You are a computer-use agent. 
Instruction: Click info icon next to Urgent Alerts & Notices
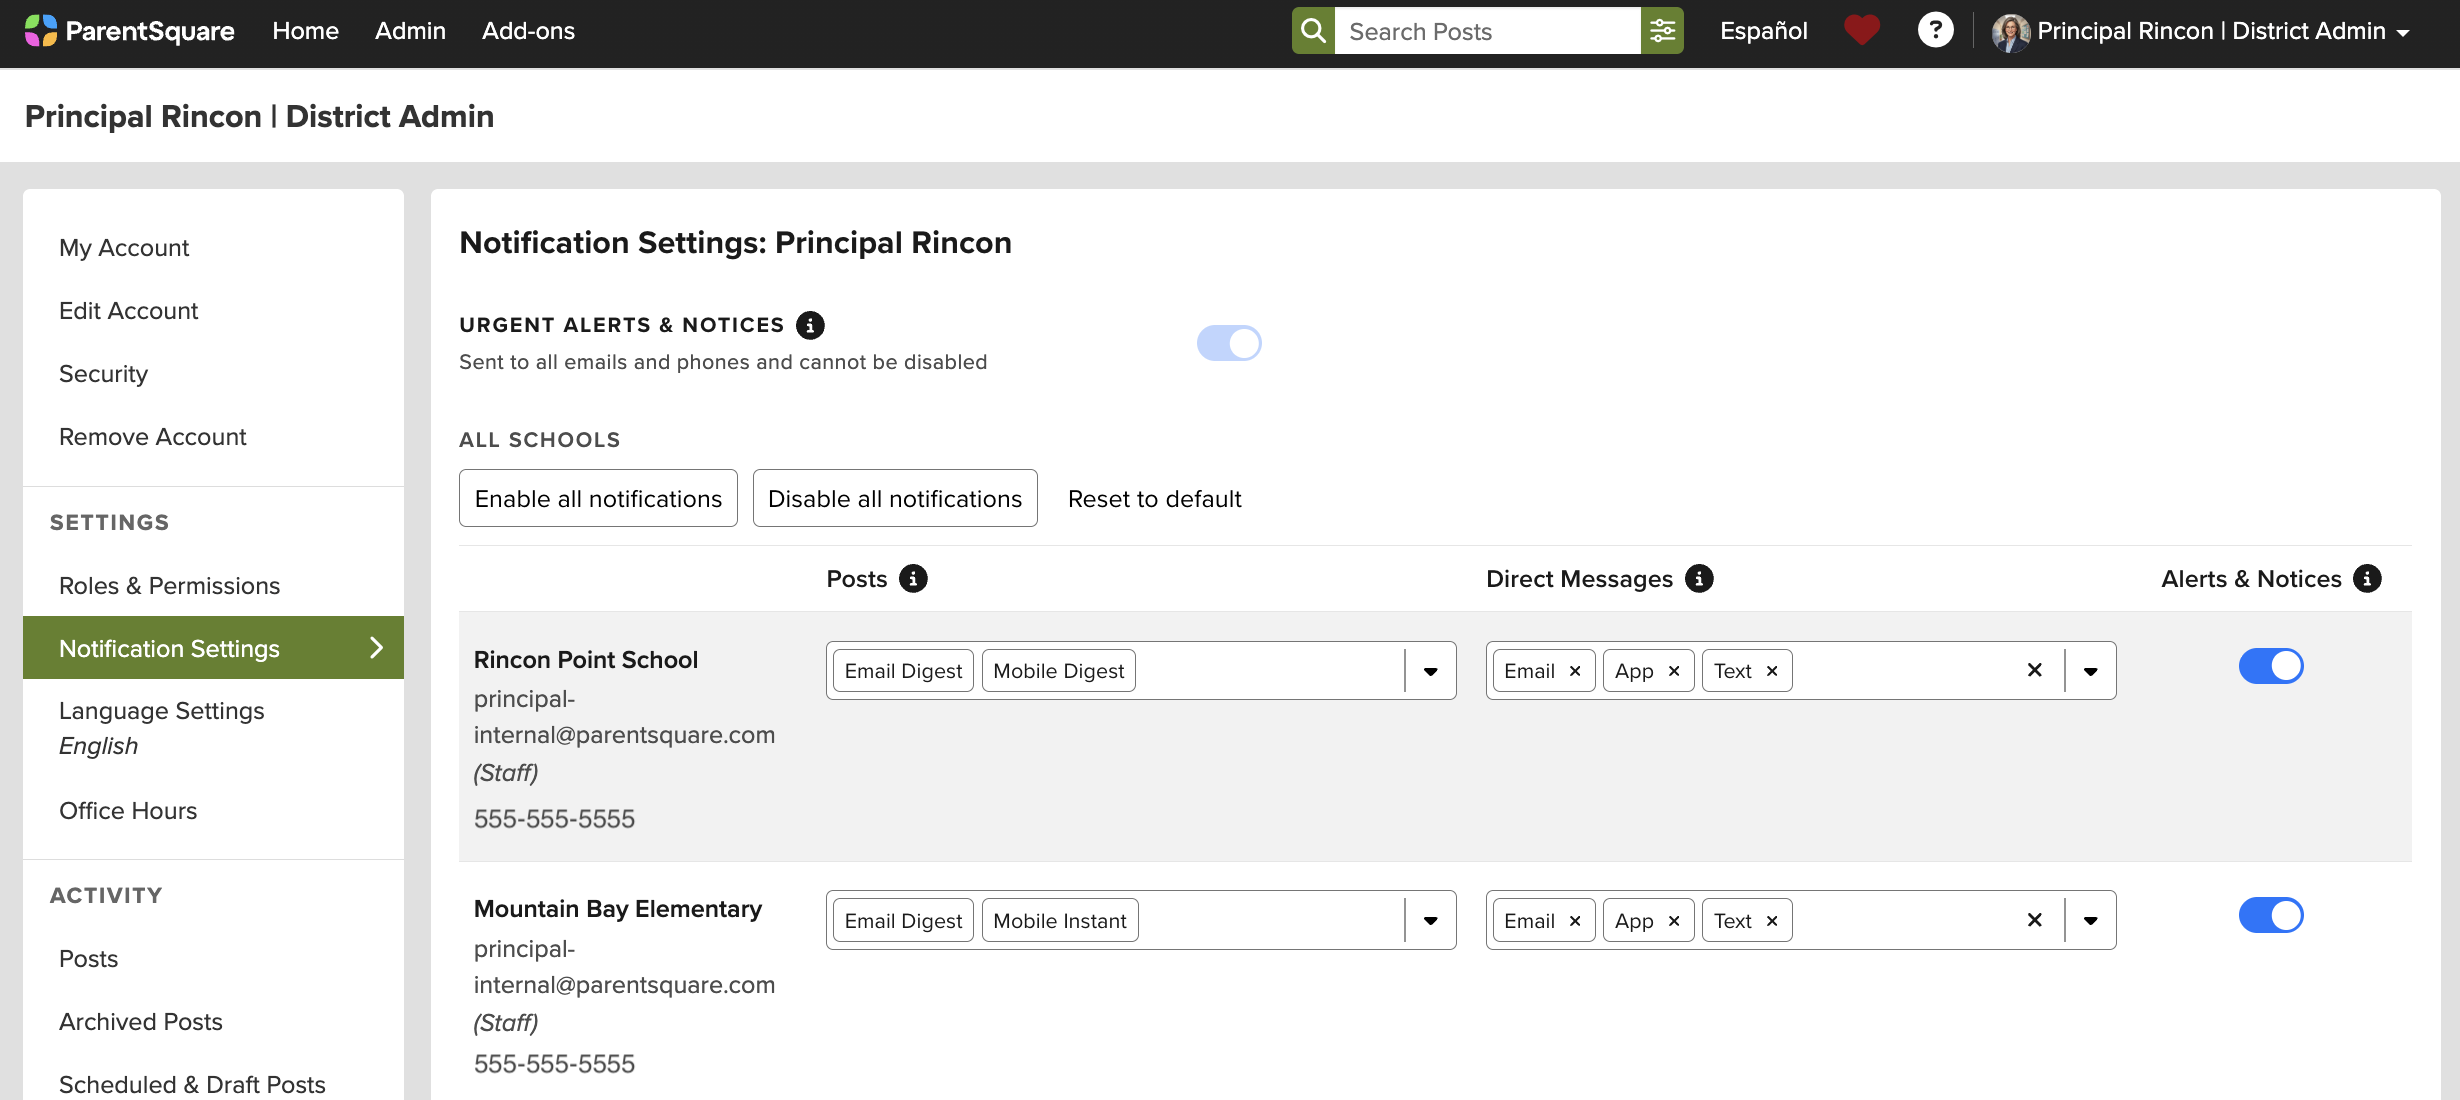810,325
